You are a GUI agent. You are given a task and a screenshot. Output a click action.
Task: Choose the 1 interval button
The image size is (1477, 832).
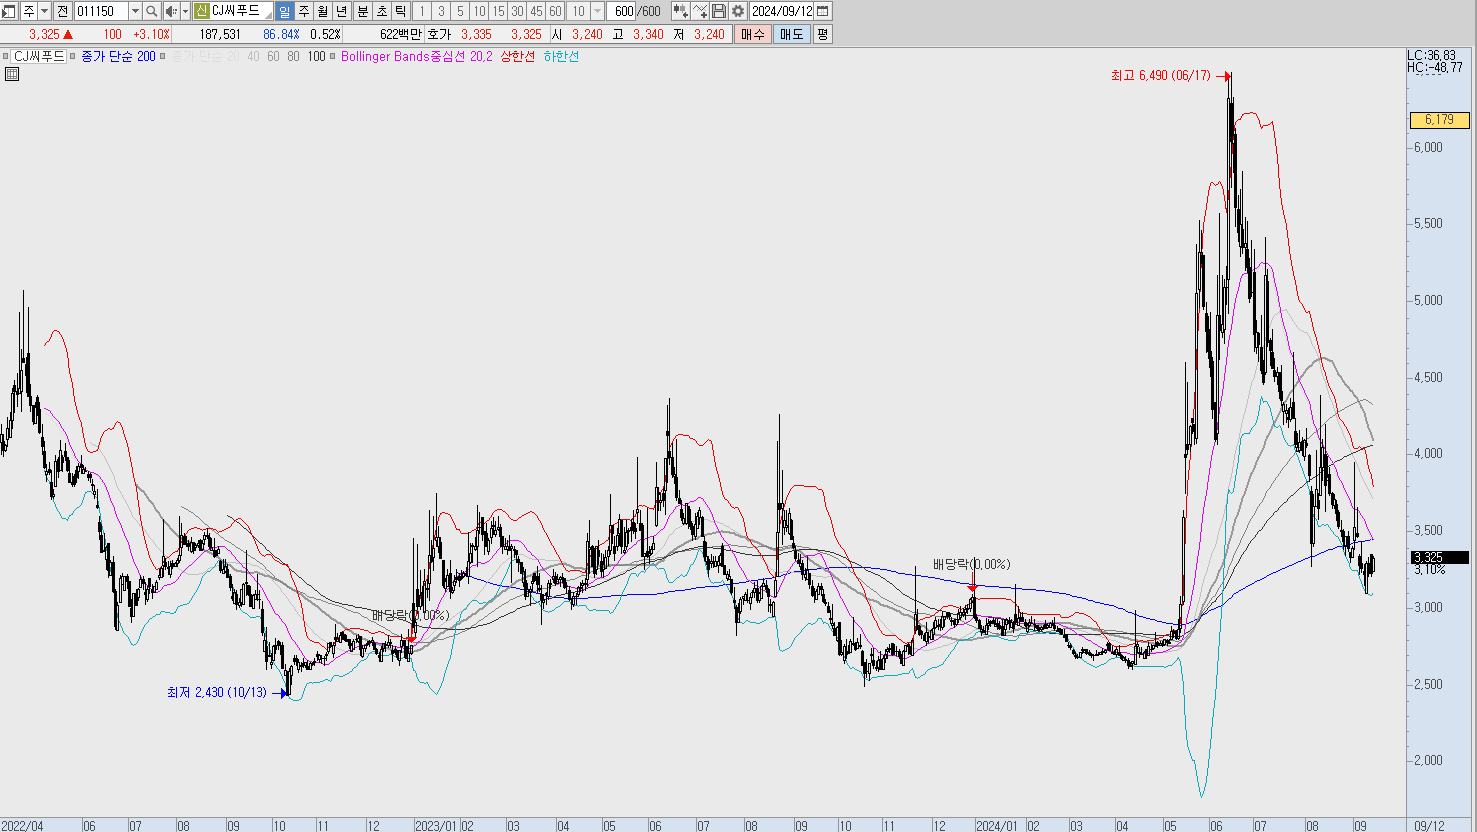[421, 11]
